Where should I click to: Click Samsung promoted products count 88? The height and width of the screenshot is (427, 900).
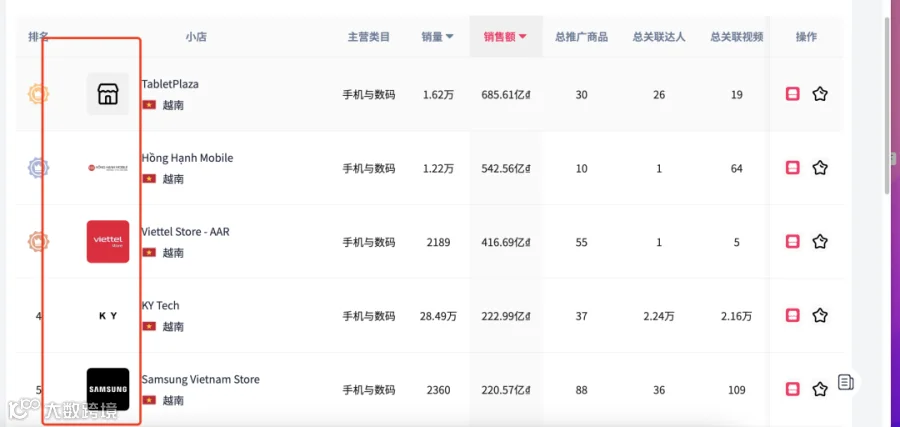pyautogui.click(x=581, y=390)
